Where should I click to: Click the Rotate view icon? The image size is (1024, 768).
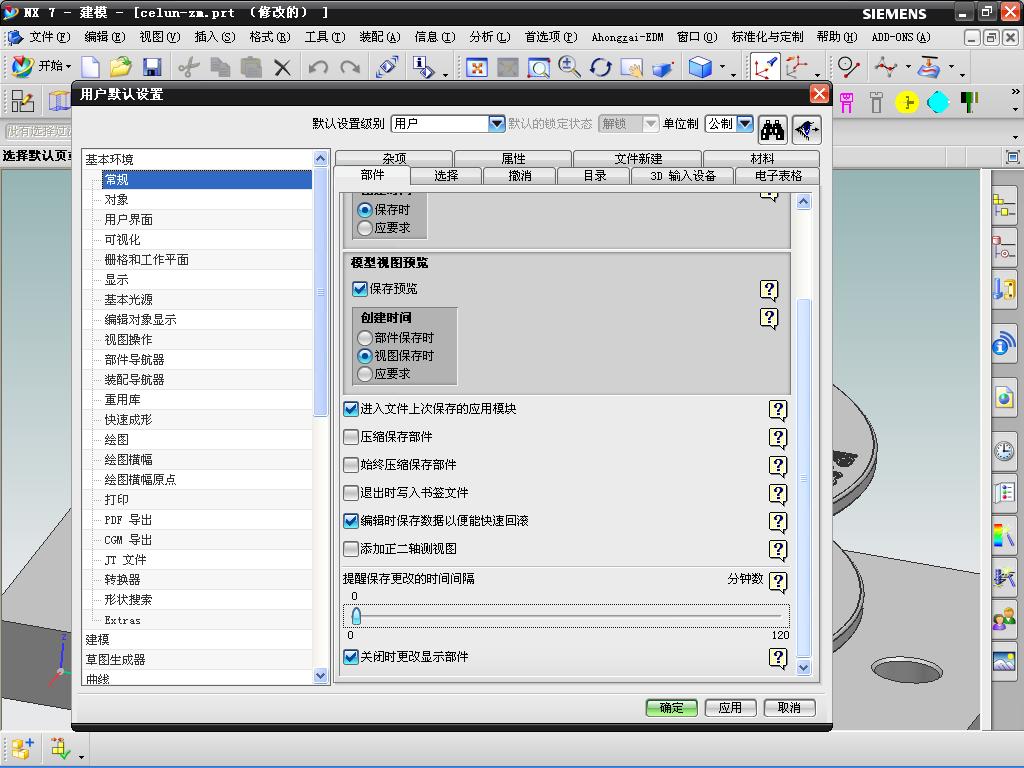601,67
